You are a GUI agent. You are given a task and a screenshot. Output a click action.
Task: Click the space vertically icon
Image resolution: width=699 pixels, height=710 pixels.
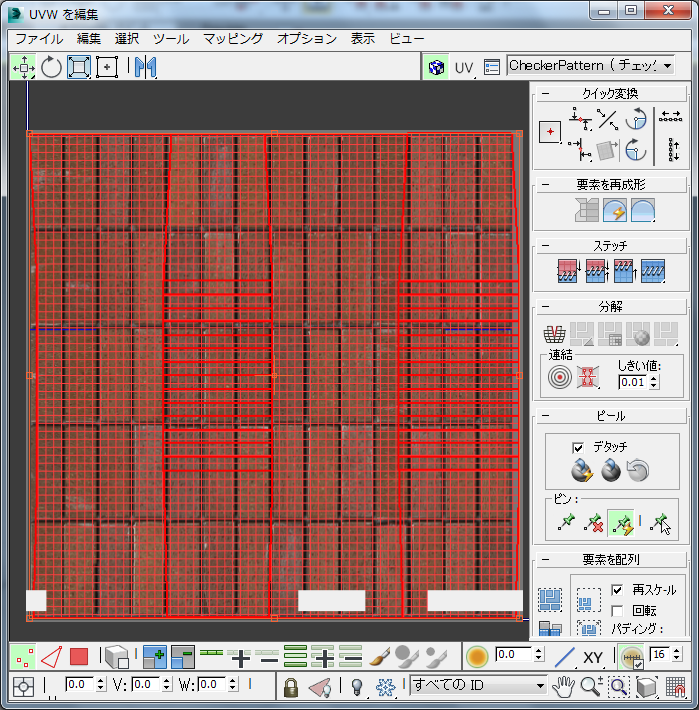(x=673, y=150)
